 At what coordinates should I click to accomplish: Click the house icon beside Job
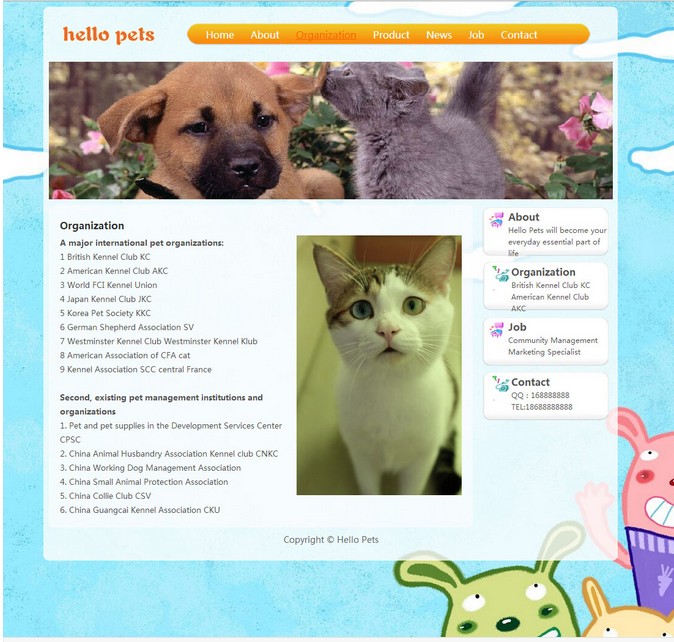click(496, 330)
